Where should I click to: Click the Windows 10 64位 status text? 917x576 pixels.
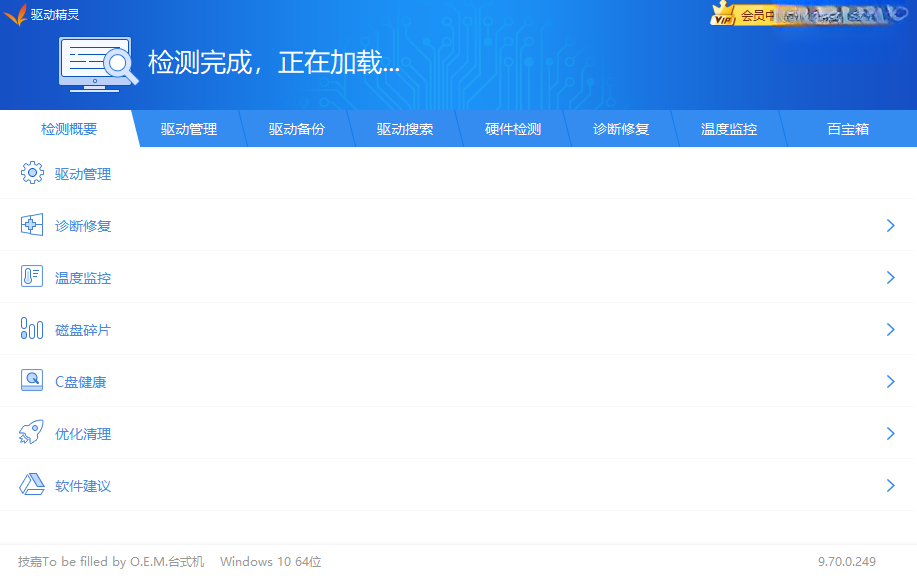271,561
